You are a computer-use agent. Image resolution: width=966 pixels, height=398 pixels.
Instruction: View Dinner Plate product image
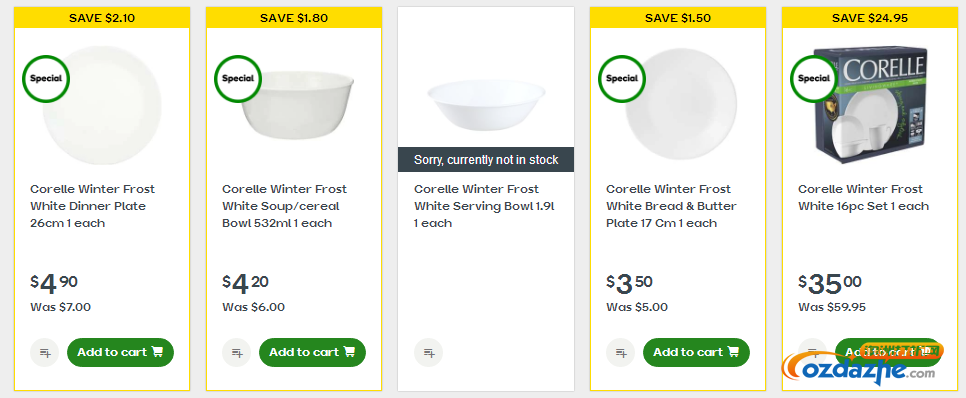[x=102, y=105]
